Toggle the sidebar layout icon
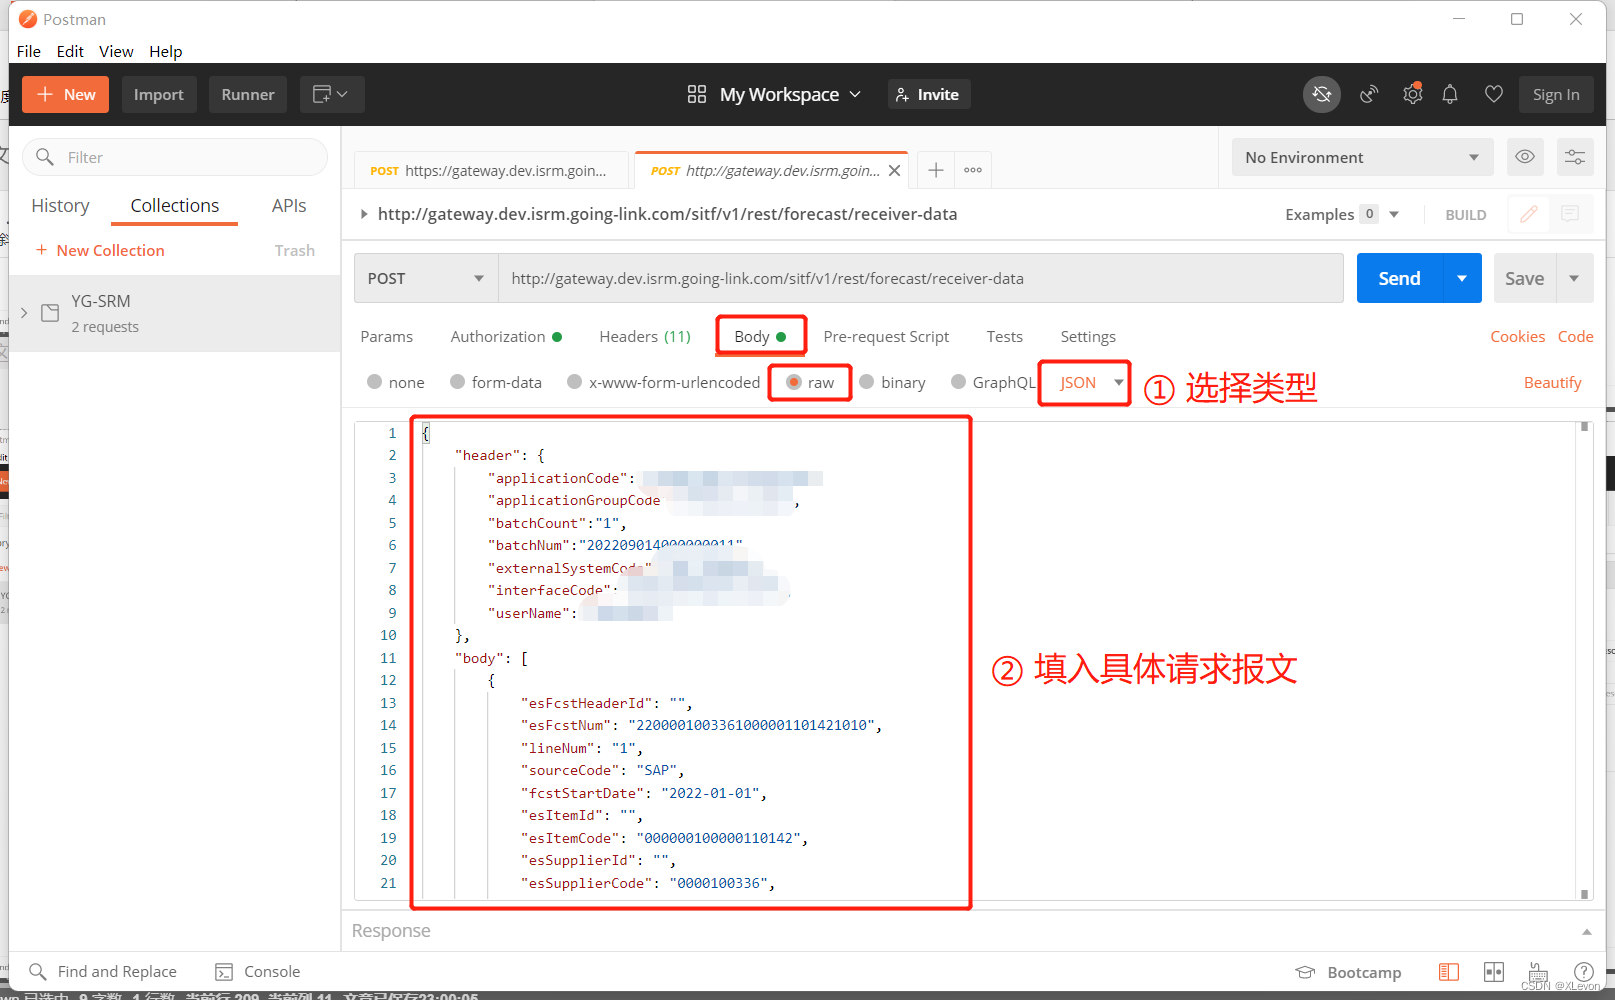Image resolution: width=1615 pixels, height=1000 pixels. [x=1449, y=972]
